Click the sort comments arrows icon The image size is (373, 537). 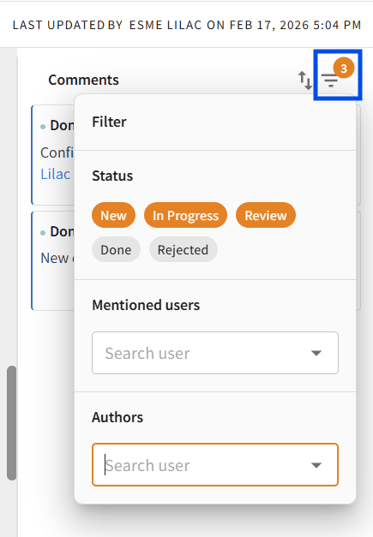point(304,80)
